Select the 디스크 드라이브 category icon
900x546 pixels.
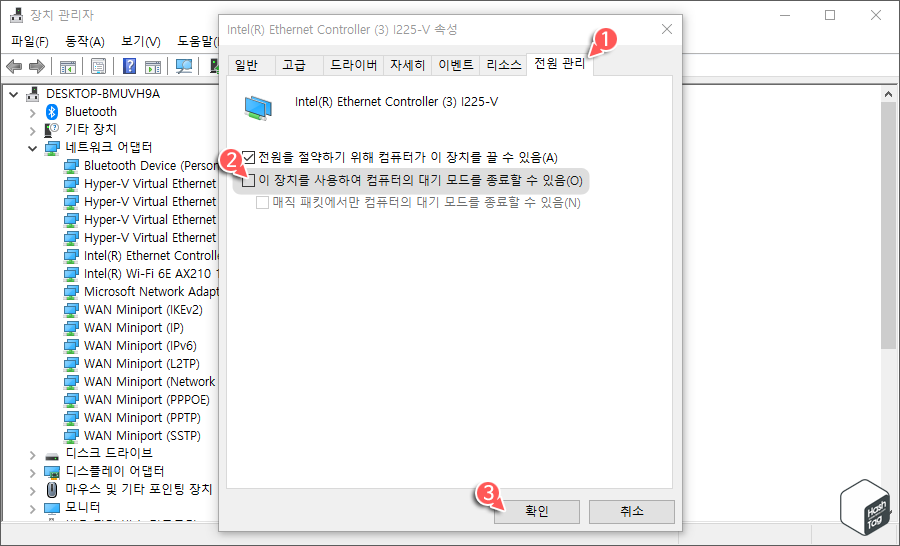(52, 454)
